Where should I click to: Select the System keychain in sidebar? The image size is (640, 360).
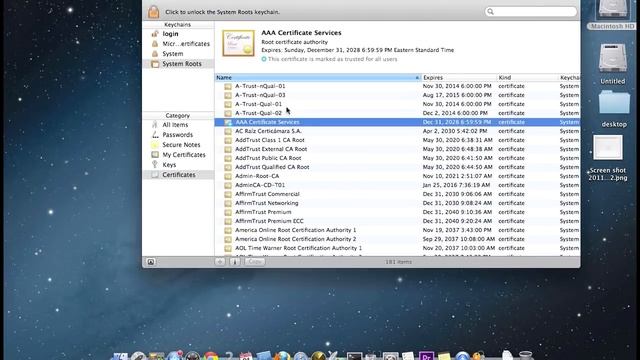point(173,54)
